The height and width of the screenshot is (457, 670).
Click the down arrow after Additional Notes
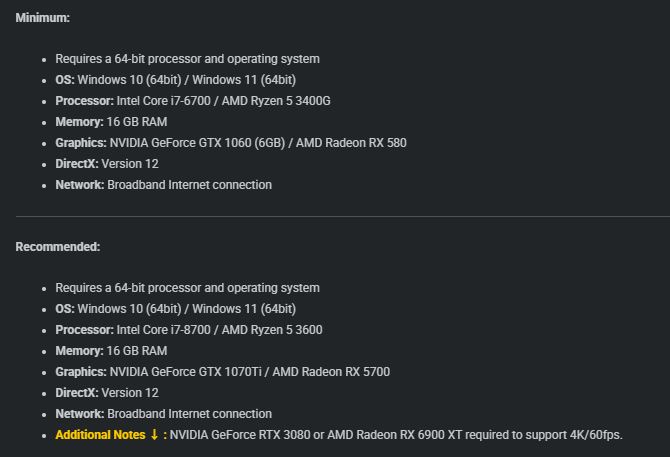point(154,434)
